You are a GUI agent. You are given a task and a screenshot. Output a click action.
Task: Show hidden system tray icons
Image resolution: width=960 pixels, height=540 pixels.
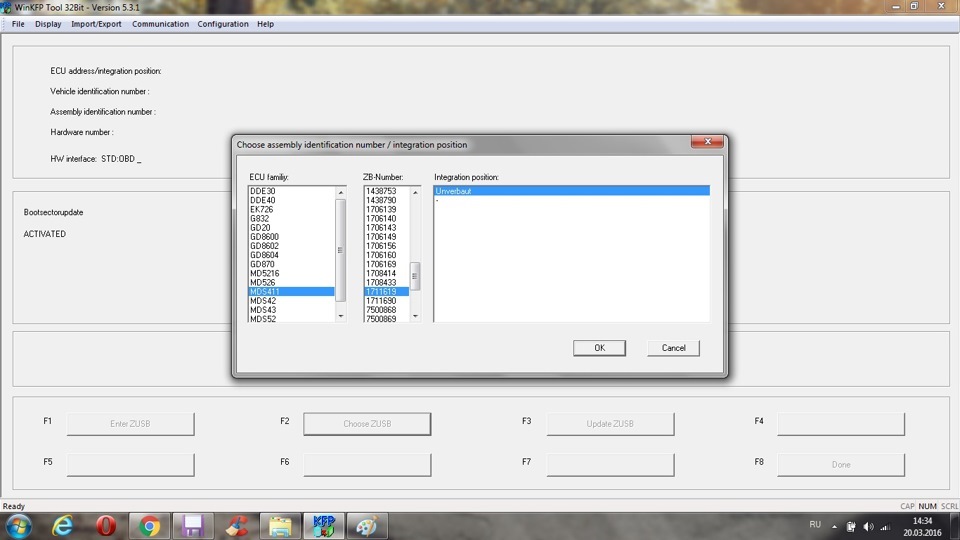(835, 526)
